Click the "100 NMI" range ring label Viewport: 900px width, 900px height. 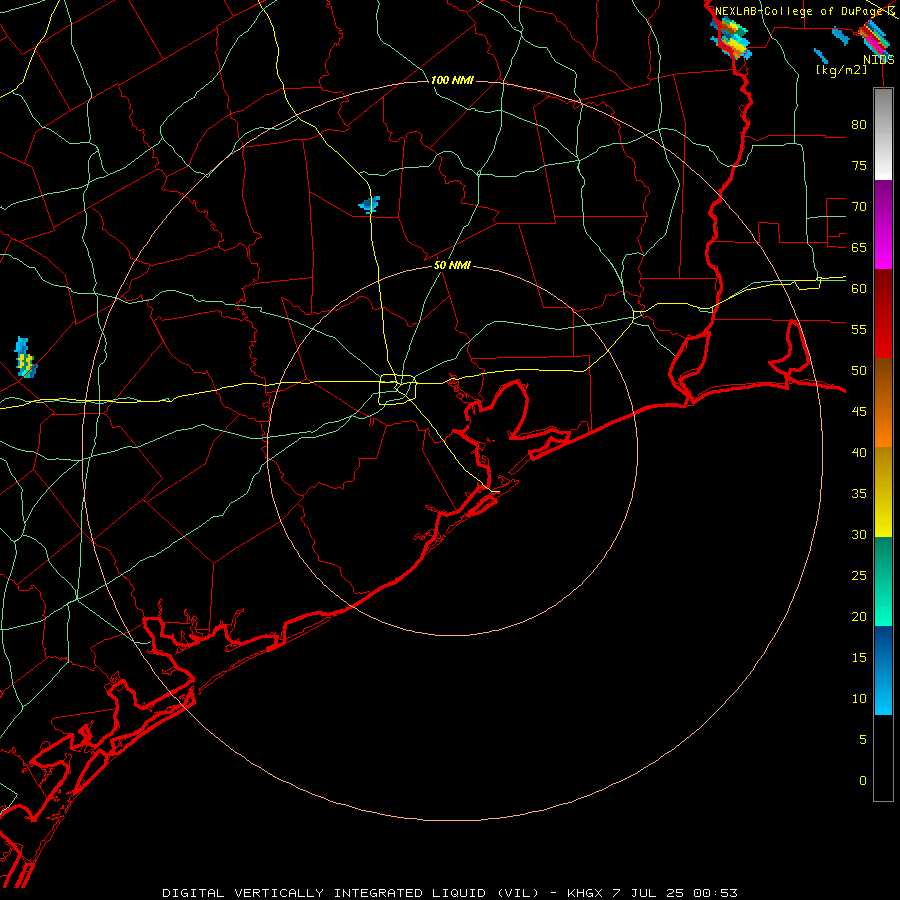(x=452, y=80)
